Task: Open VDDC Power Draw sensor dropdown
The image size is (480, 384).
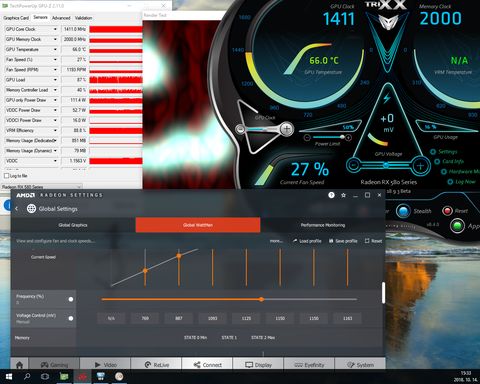Action: tap(55, 110)
